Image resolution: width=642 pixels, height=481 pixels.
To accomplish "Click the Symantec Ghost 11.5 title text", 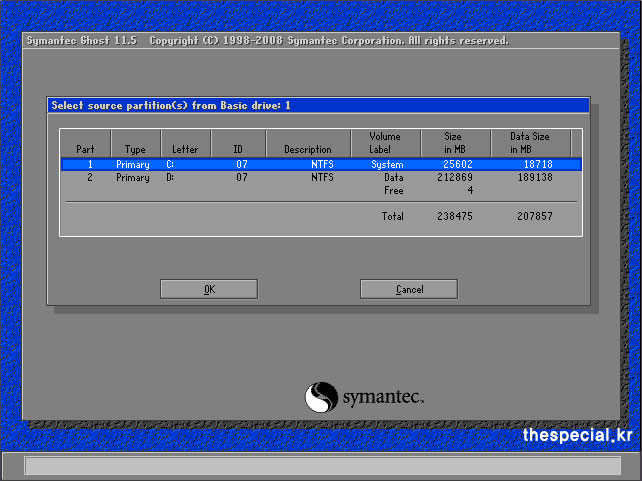I will pyautogui.click(x=82, y=41).
